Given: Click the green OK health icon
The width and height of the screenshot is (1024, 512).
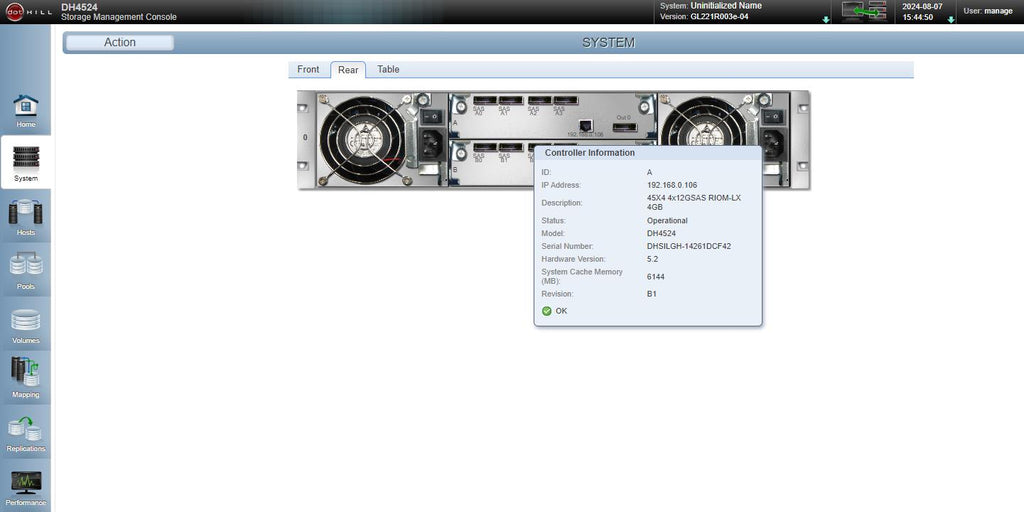Looking at the screenshot, I should 547,311.
